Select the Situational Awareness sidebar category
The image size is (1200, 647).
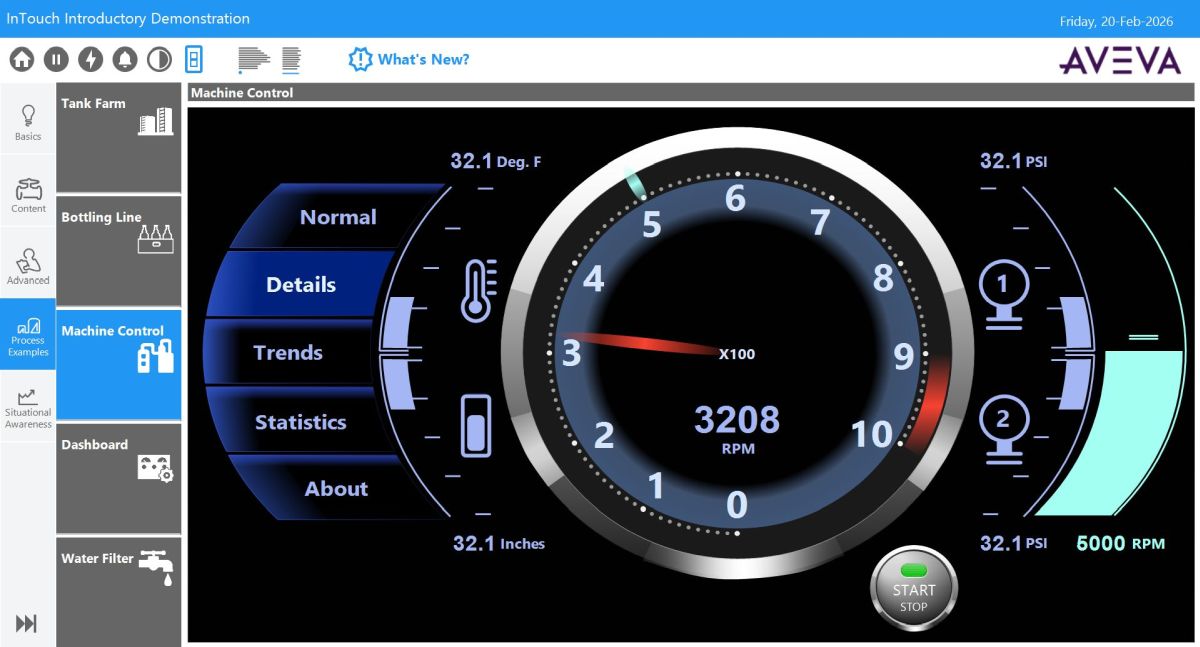28,409
